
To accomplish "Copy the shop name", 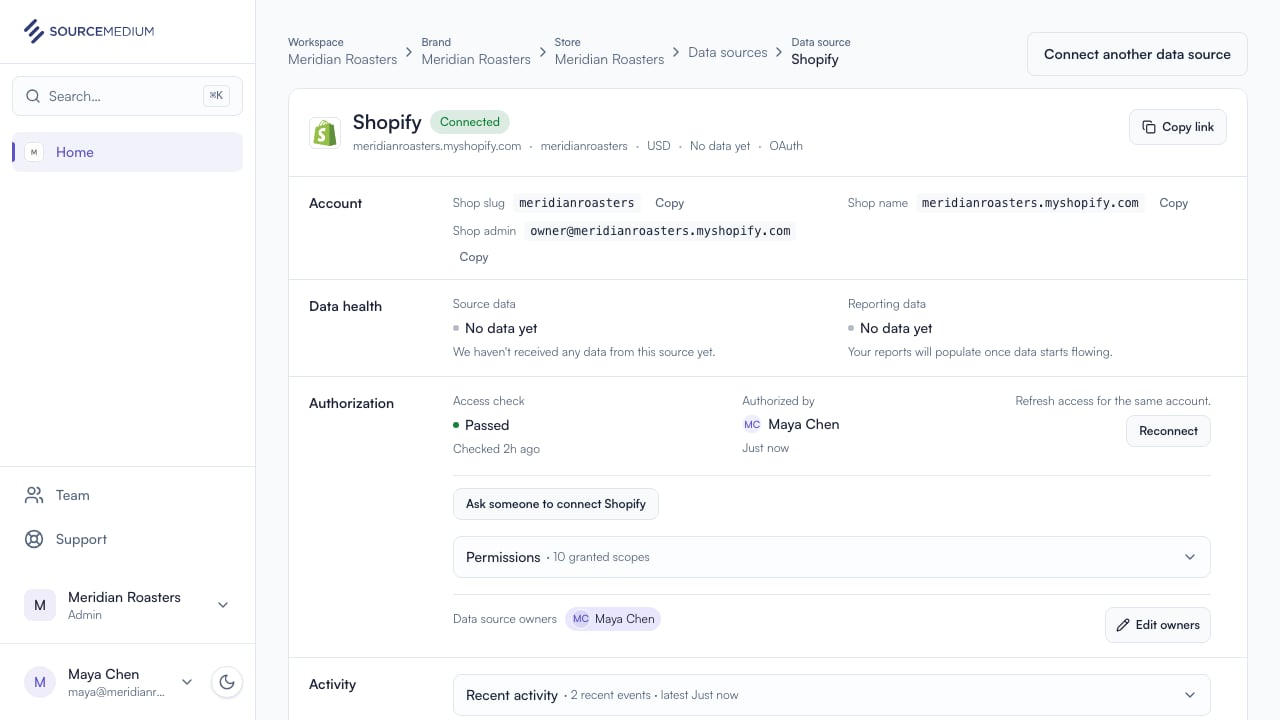I will pyautogui.click(x=1174, y=203).
